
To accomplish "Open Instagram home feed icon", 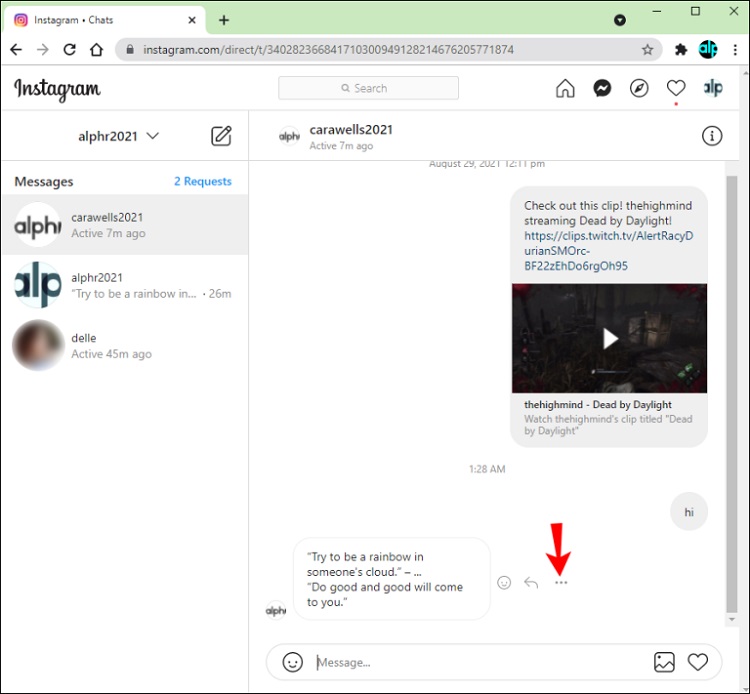I will pyautogui.click(x=565, y=89).
